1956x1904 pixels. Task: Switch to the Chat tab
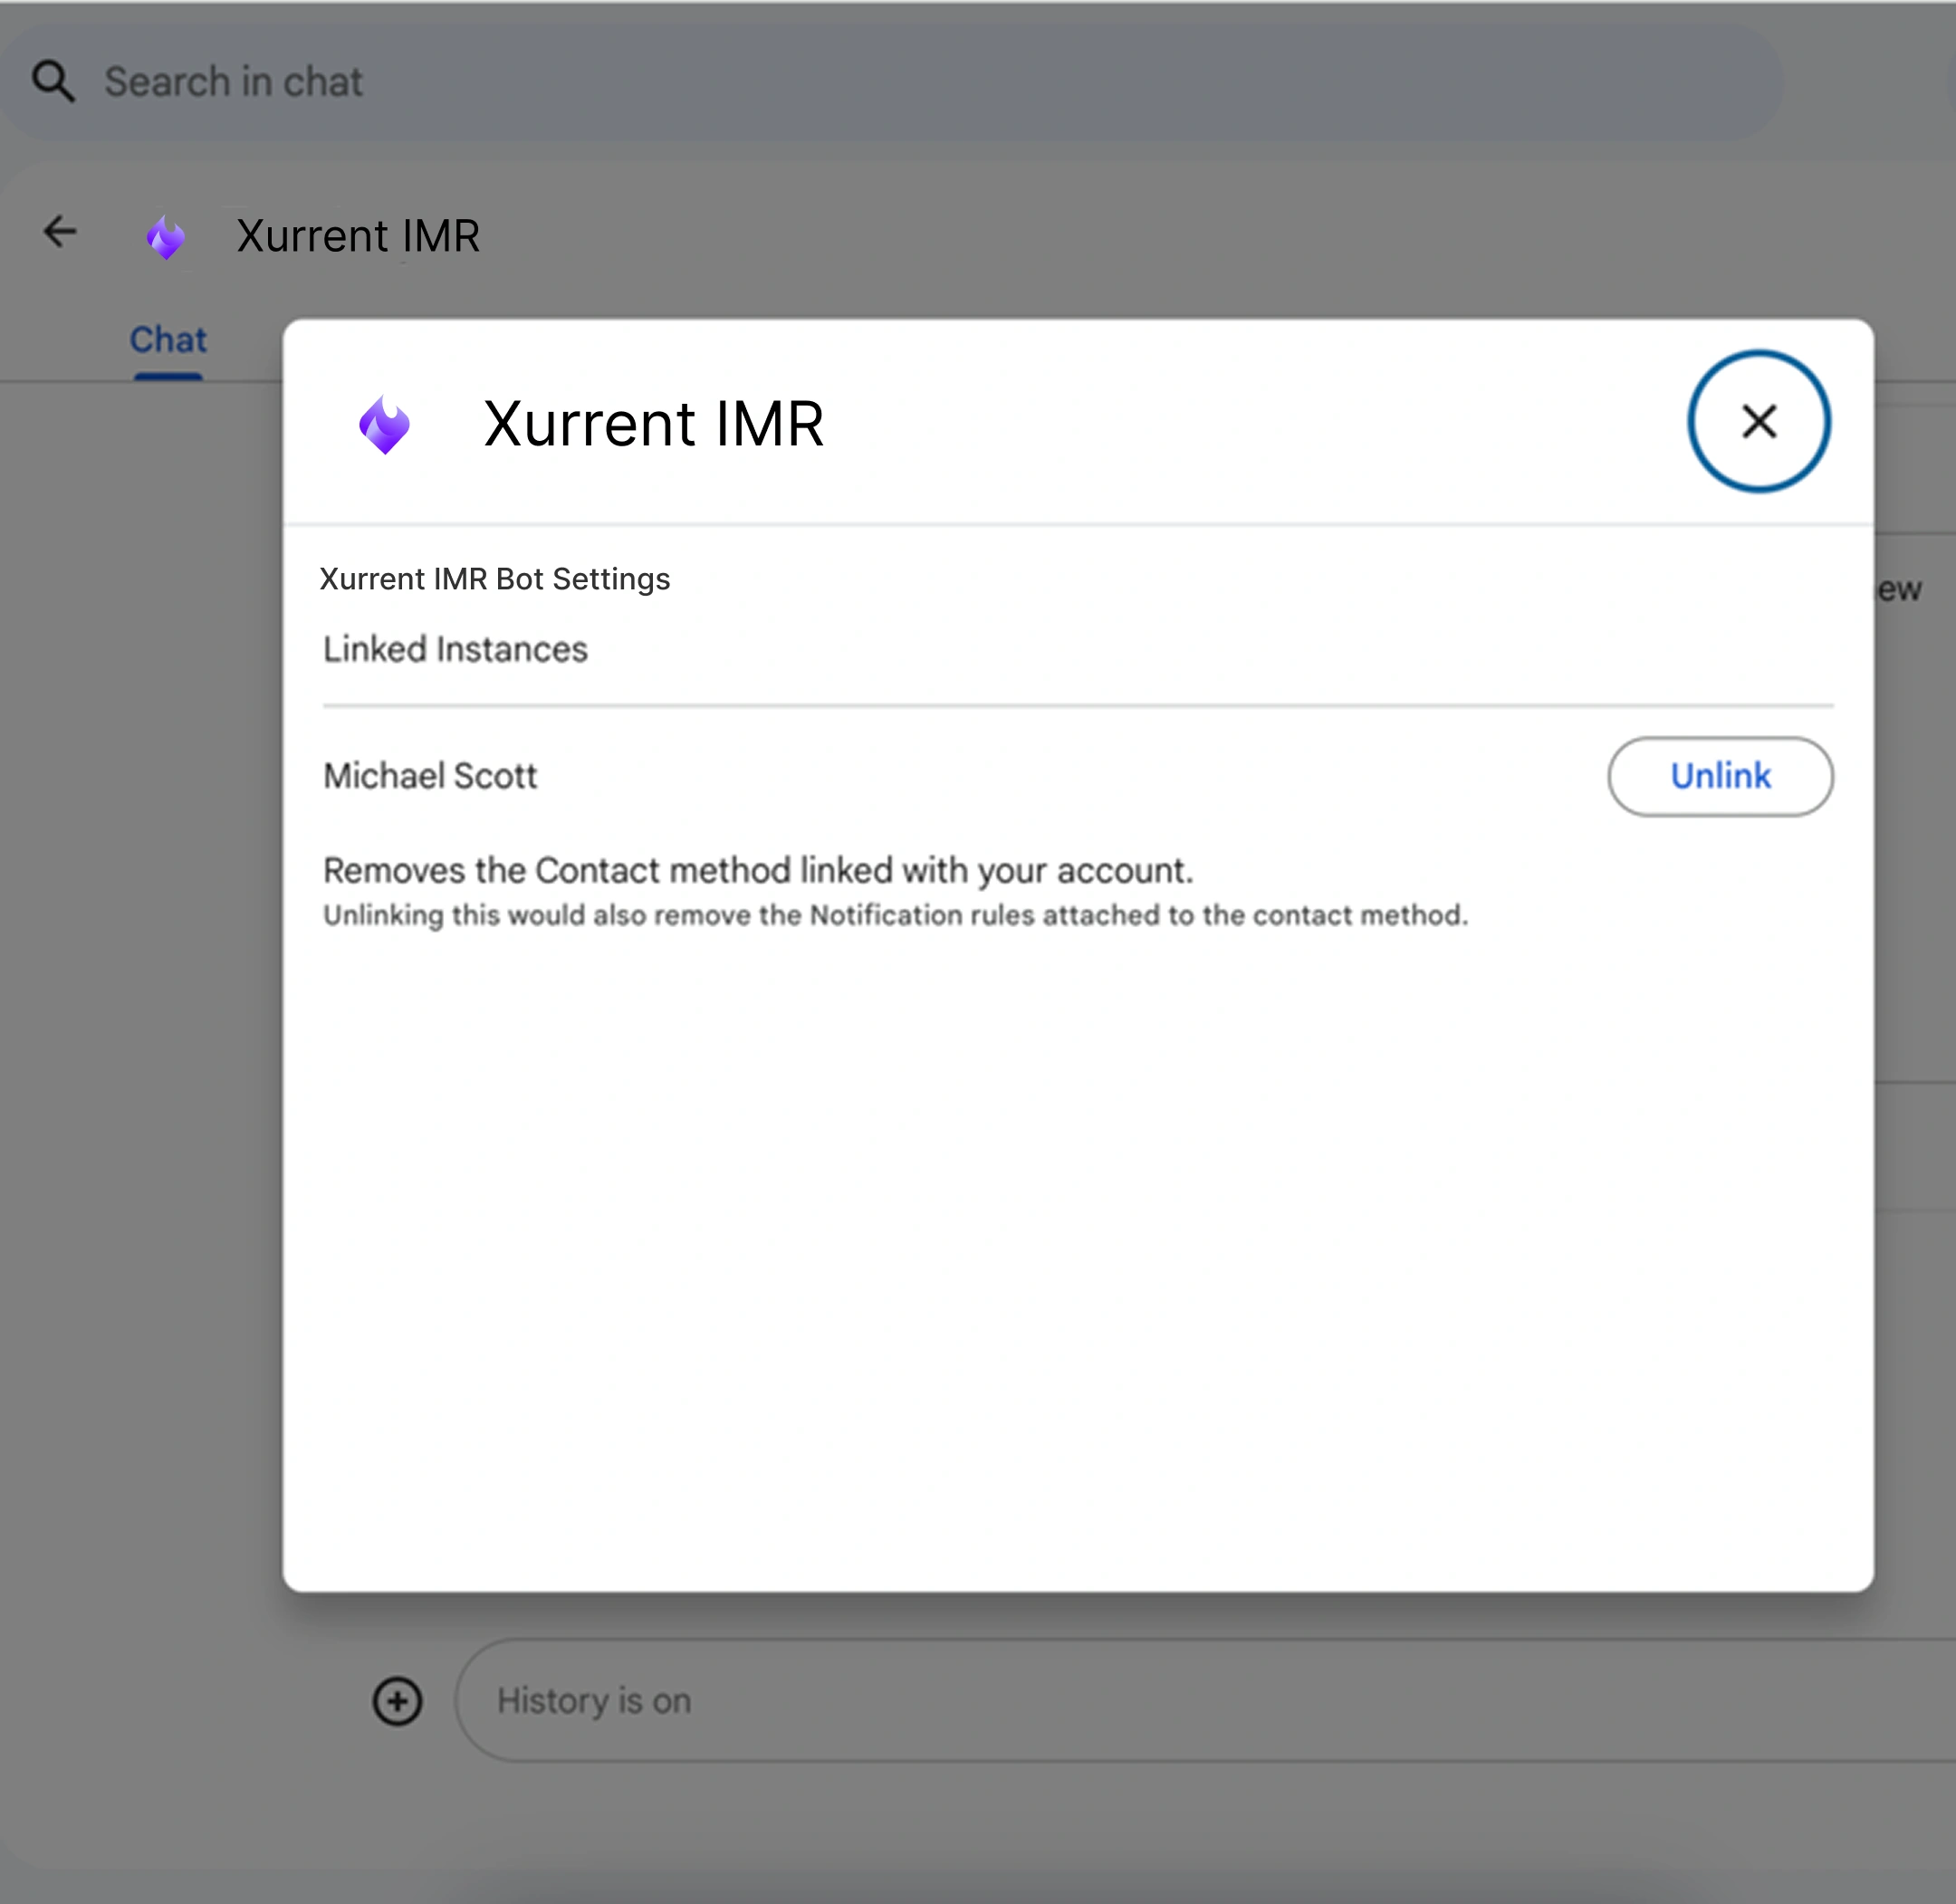168,340
